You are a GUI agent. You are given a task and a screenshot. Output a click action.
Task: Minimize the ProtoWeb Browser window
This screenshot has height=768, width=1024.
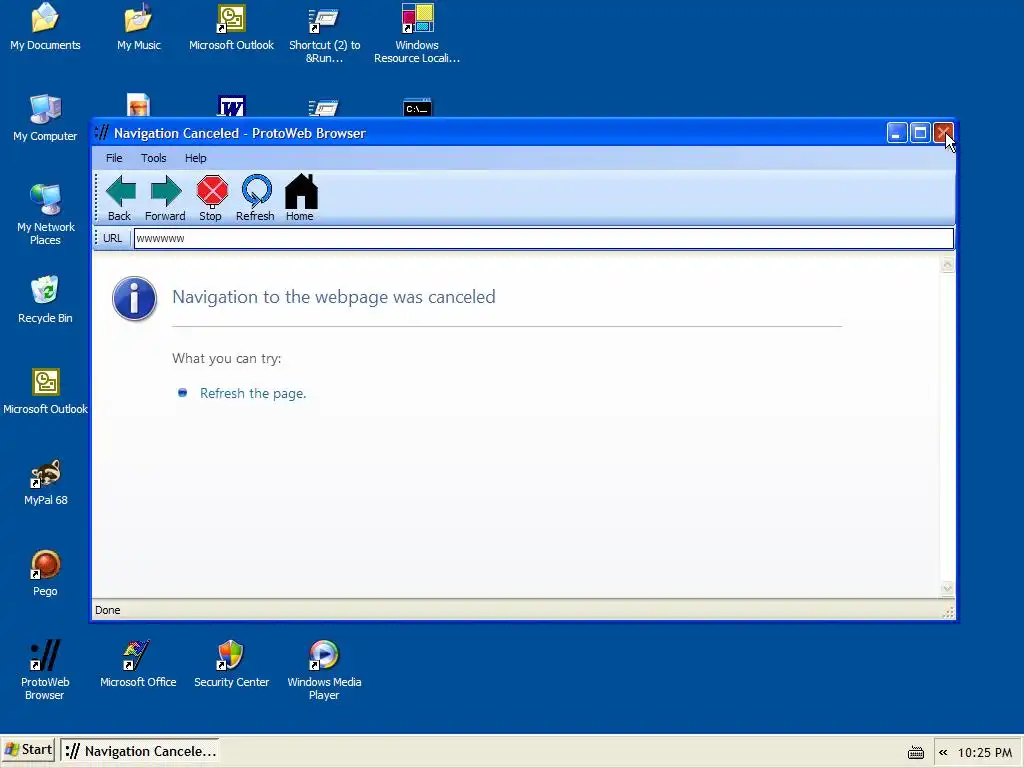pos(897,133)
